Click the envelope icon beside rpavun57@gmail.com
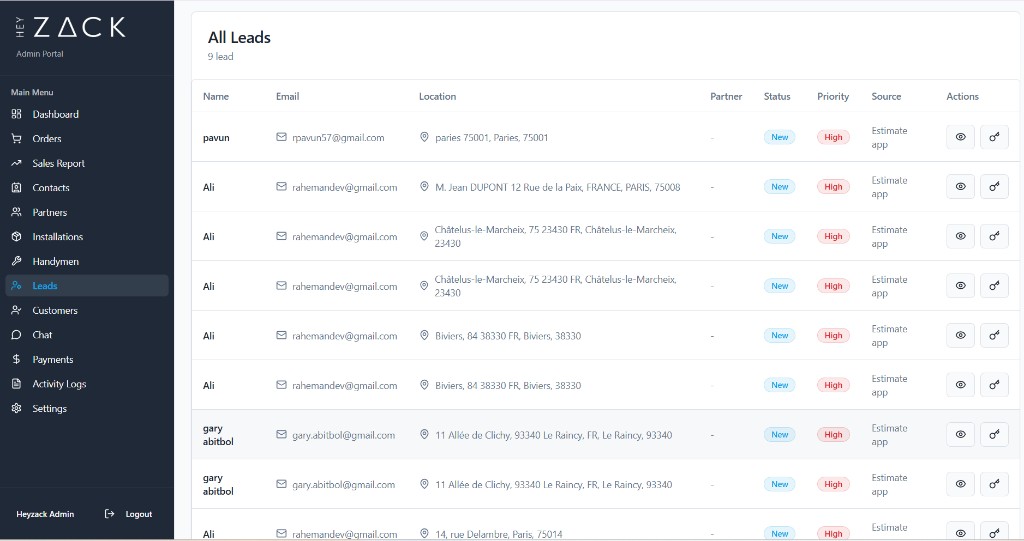The width and height of the screenshot is (1024, 541). pos(281,137)
